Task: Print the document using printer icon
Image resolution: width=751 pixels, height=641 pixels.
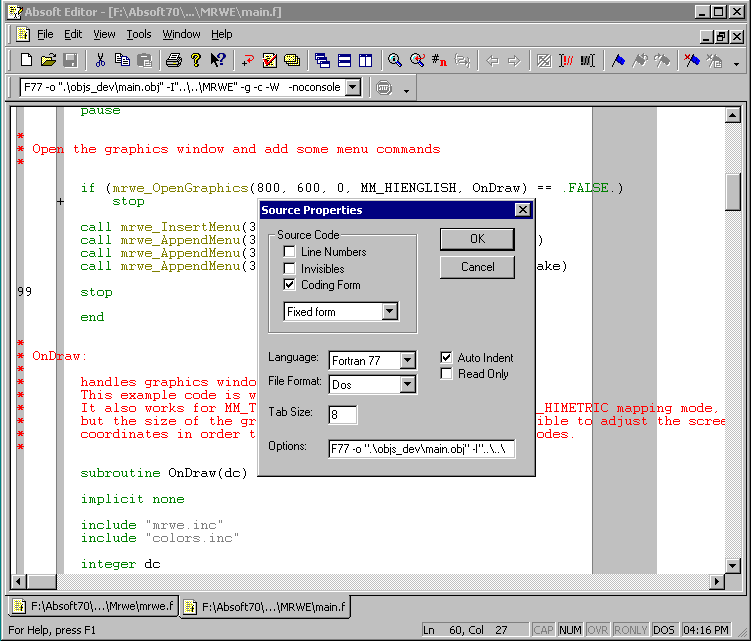Action: 174,60
